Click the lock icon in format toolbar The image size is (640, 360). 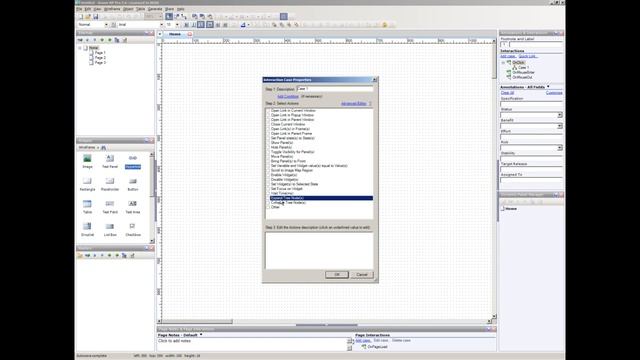click(384, 25)
